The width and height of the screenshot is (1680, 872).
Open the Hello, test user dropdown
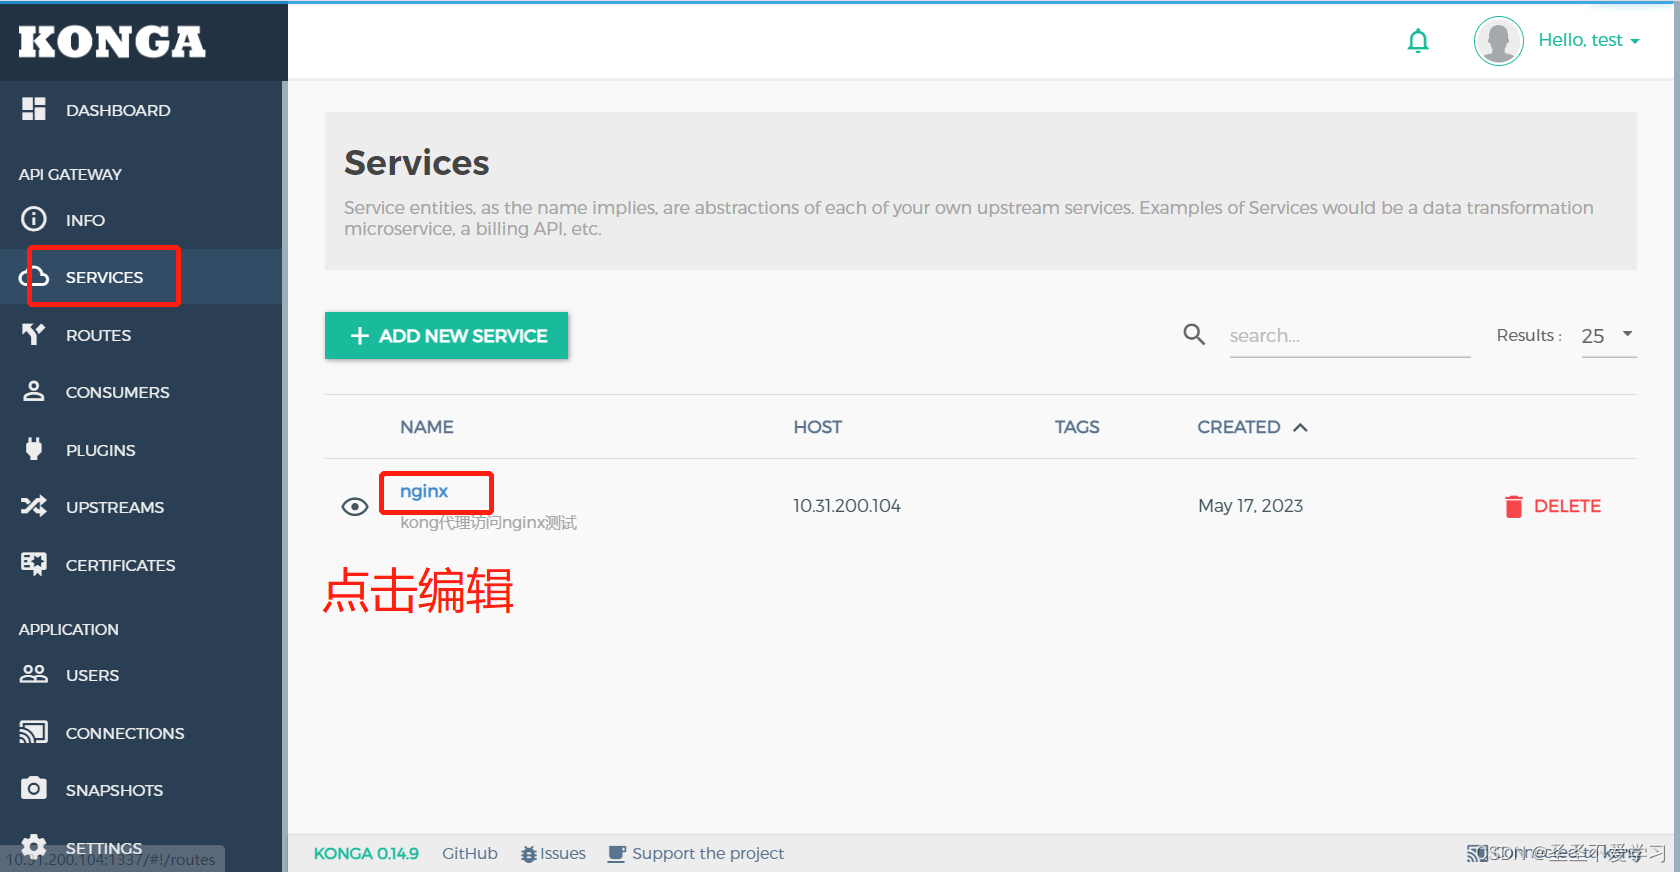1589,40
